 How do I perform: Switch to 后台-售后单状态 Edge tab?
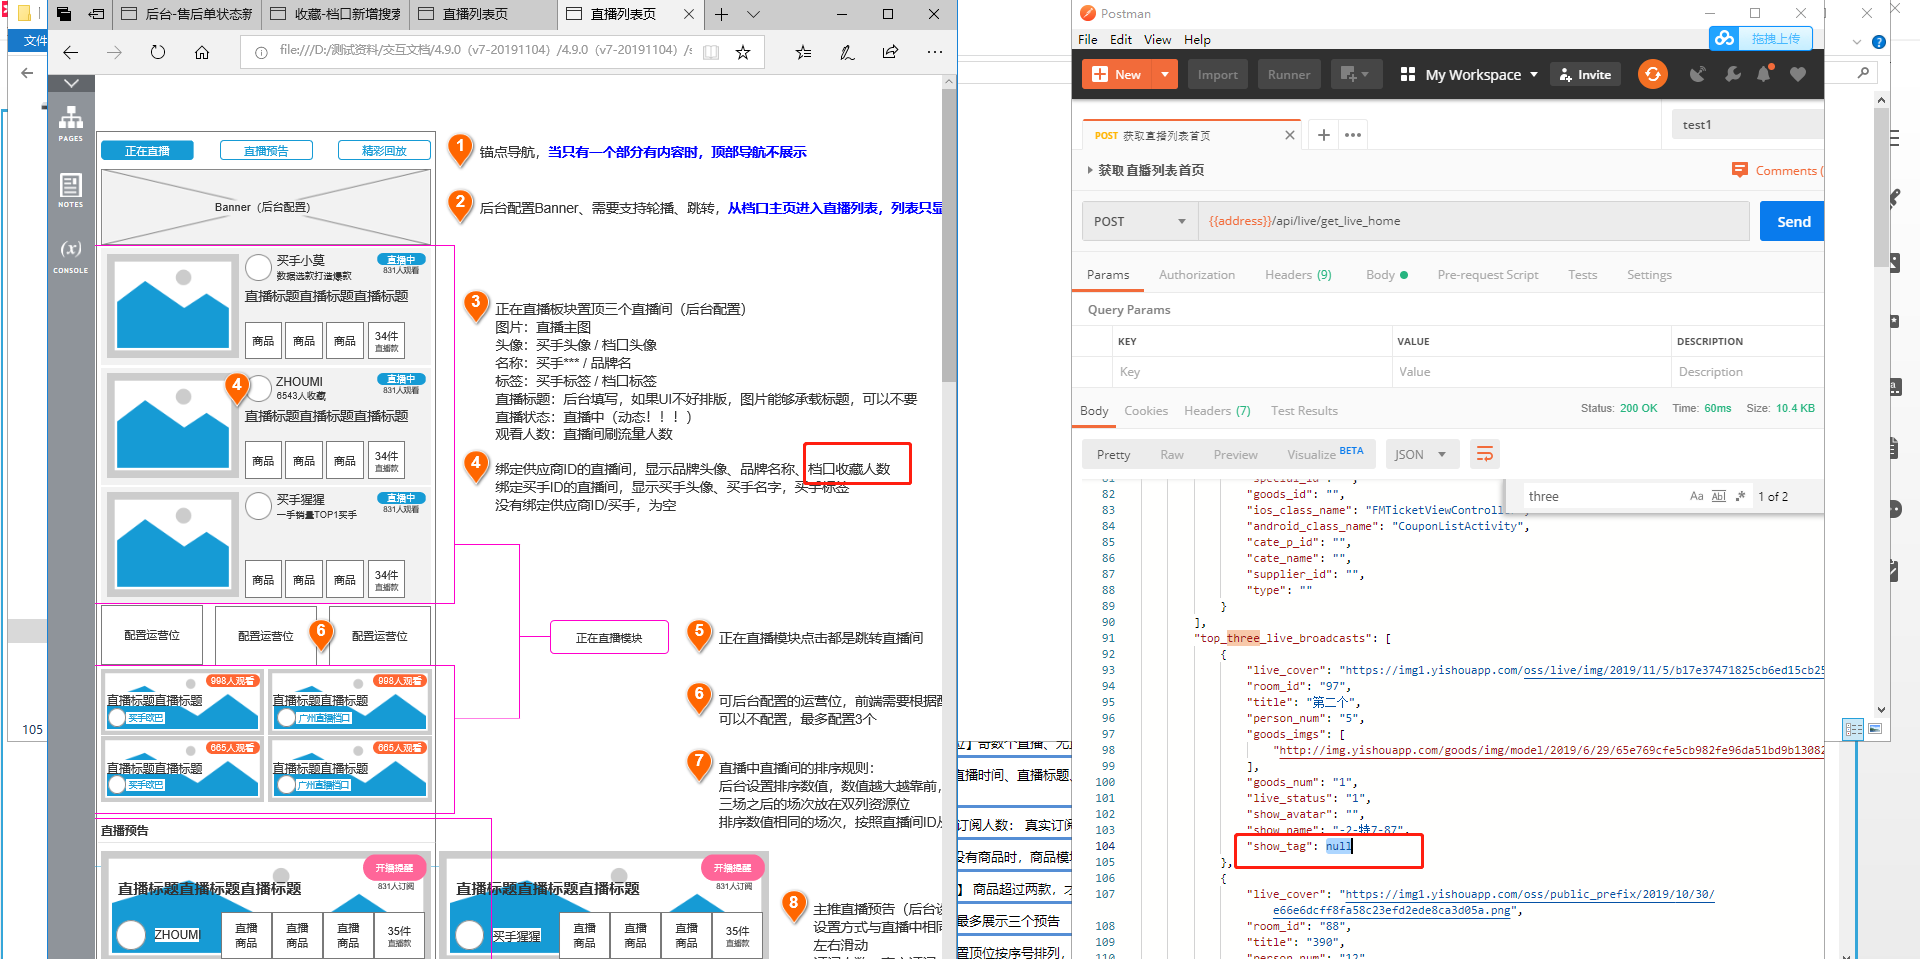(x=188, y=14)
